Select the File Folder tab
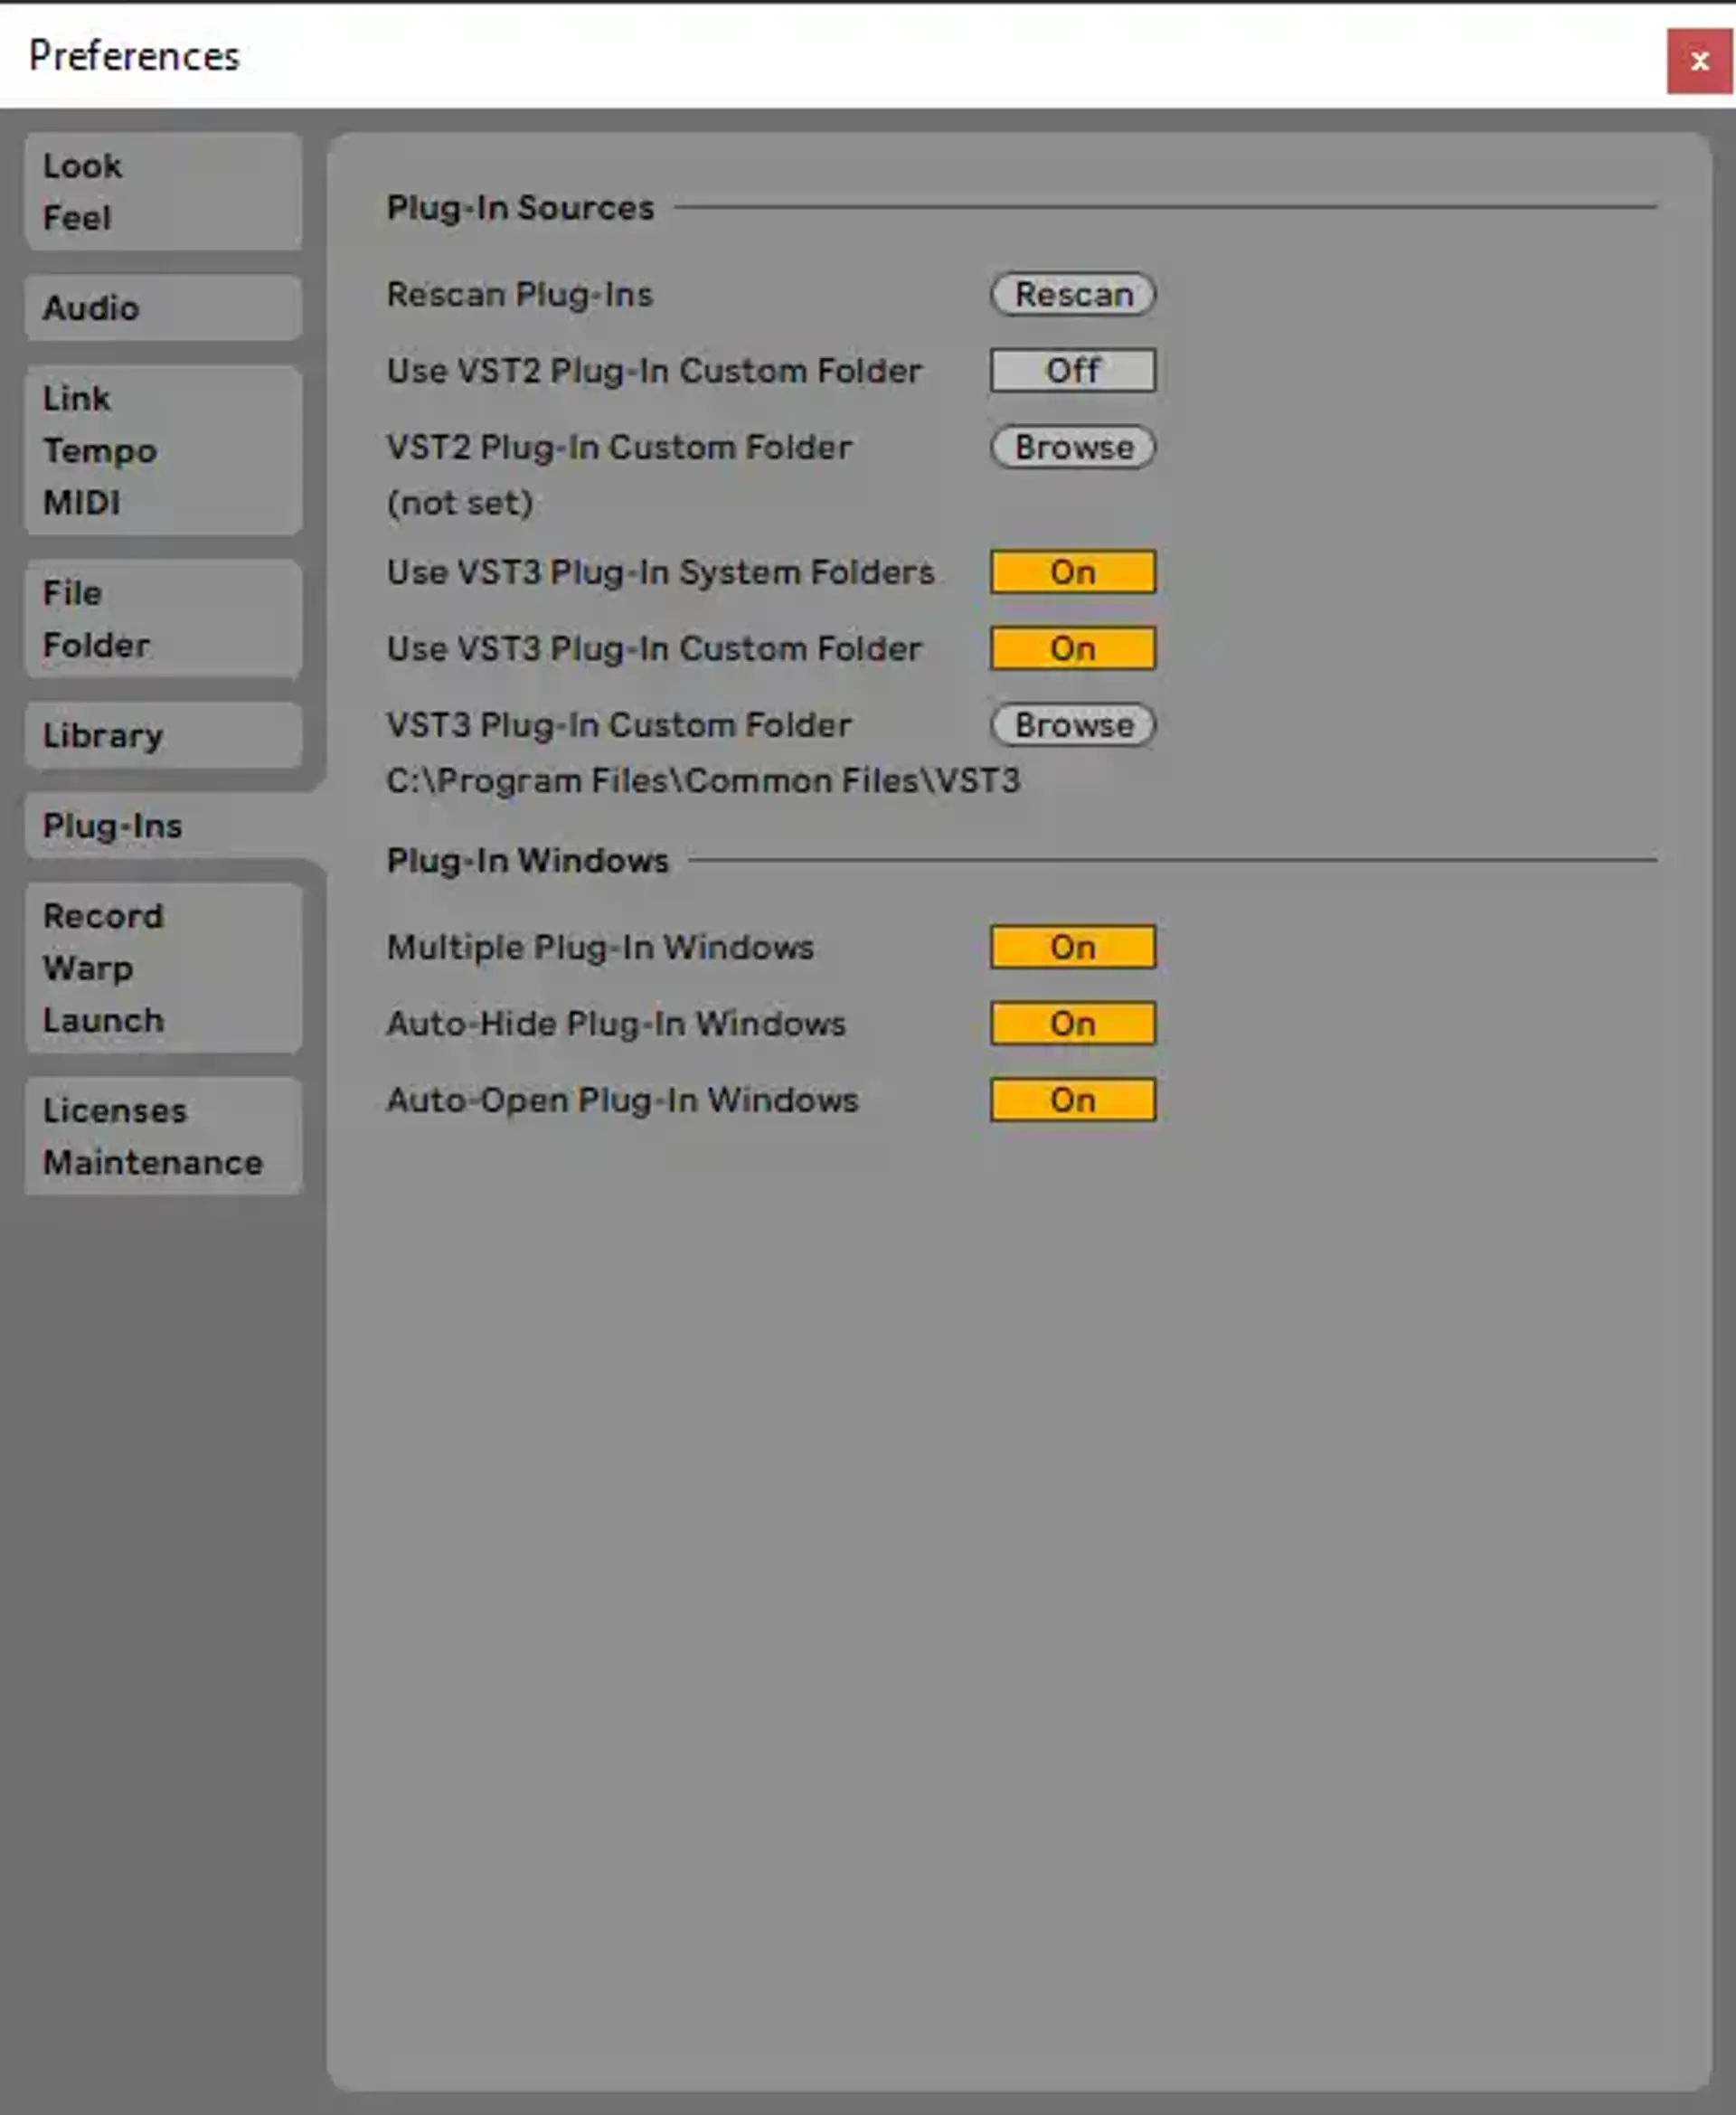1736x2115 pixels. coord(163,619)
